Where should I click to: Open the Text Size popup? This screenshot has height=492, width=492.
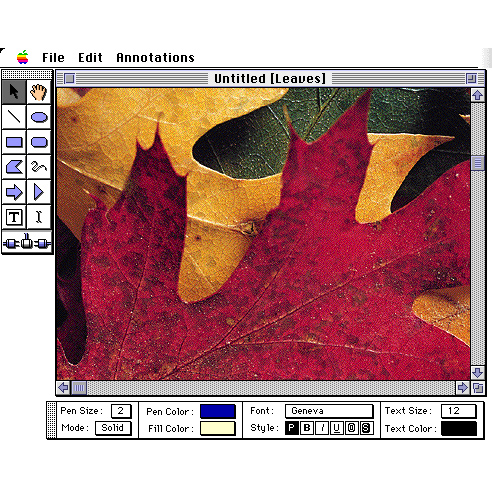[x=458, y=411]
